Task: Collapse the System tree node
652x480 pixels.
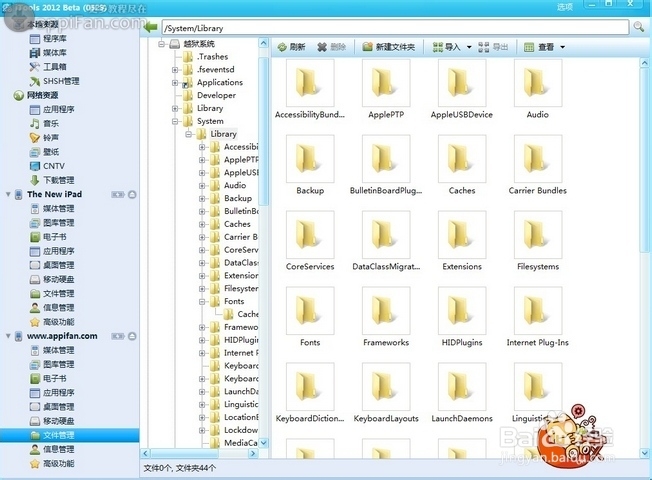Action: click(x=175, y=121)
